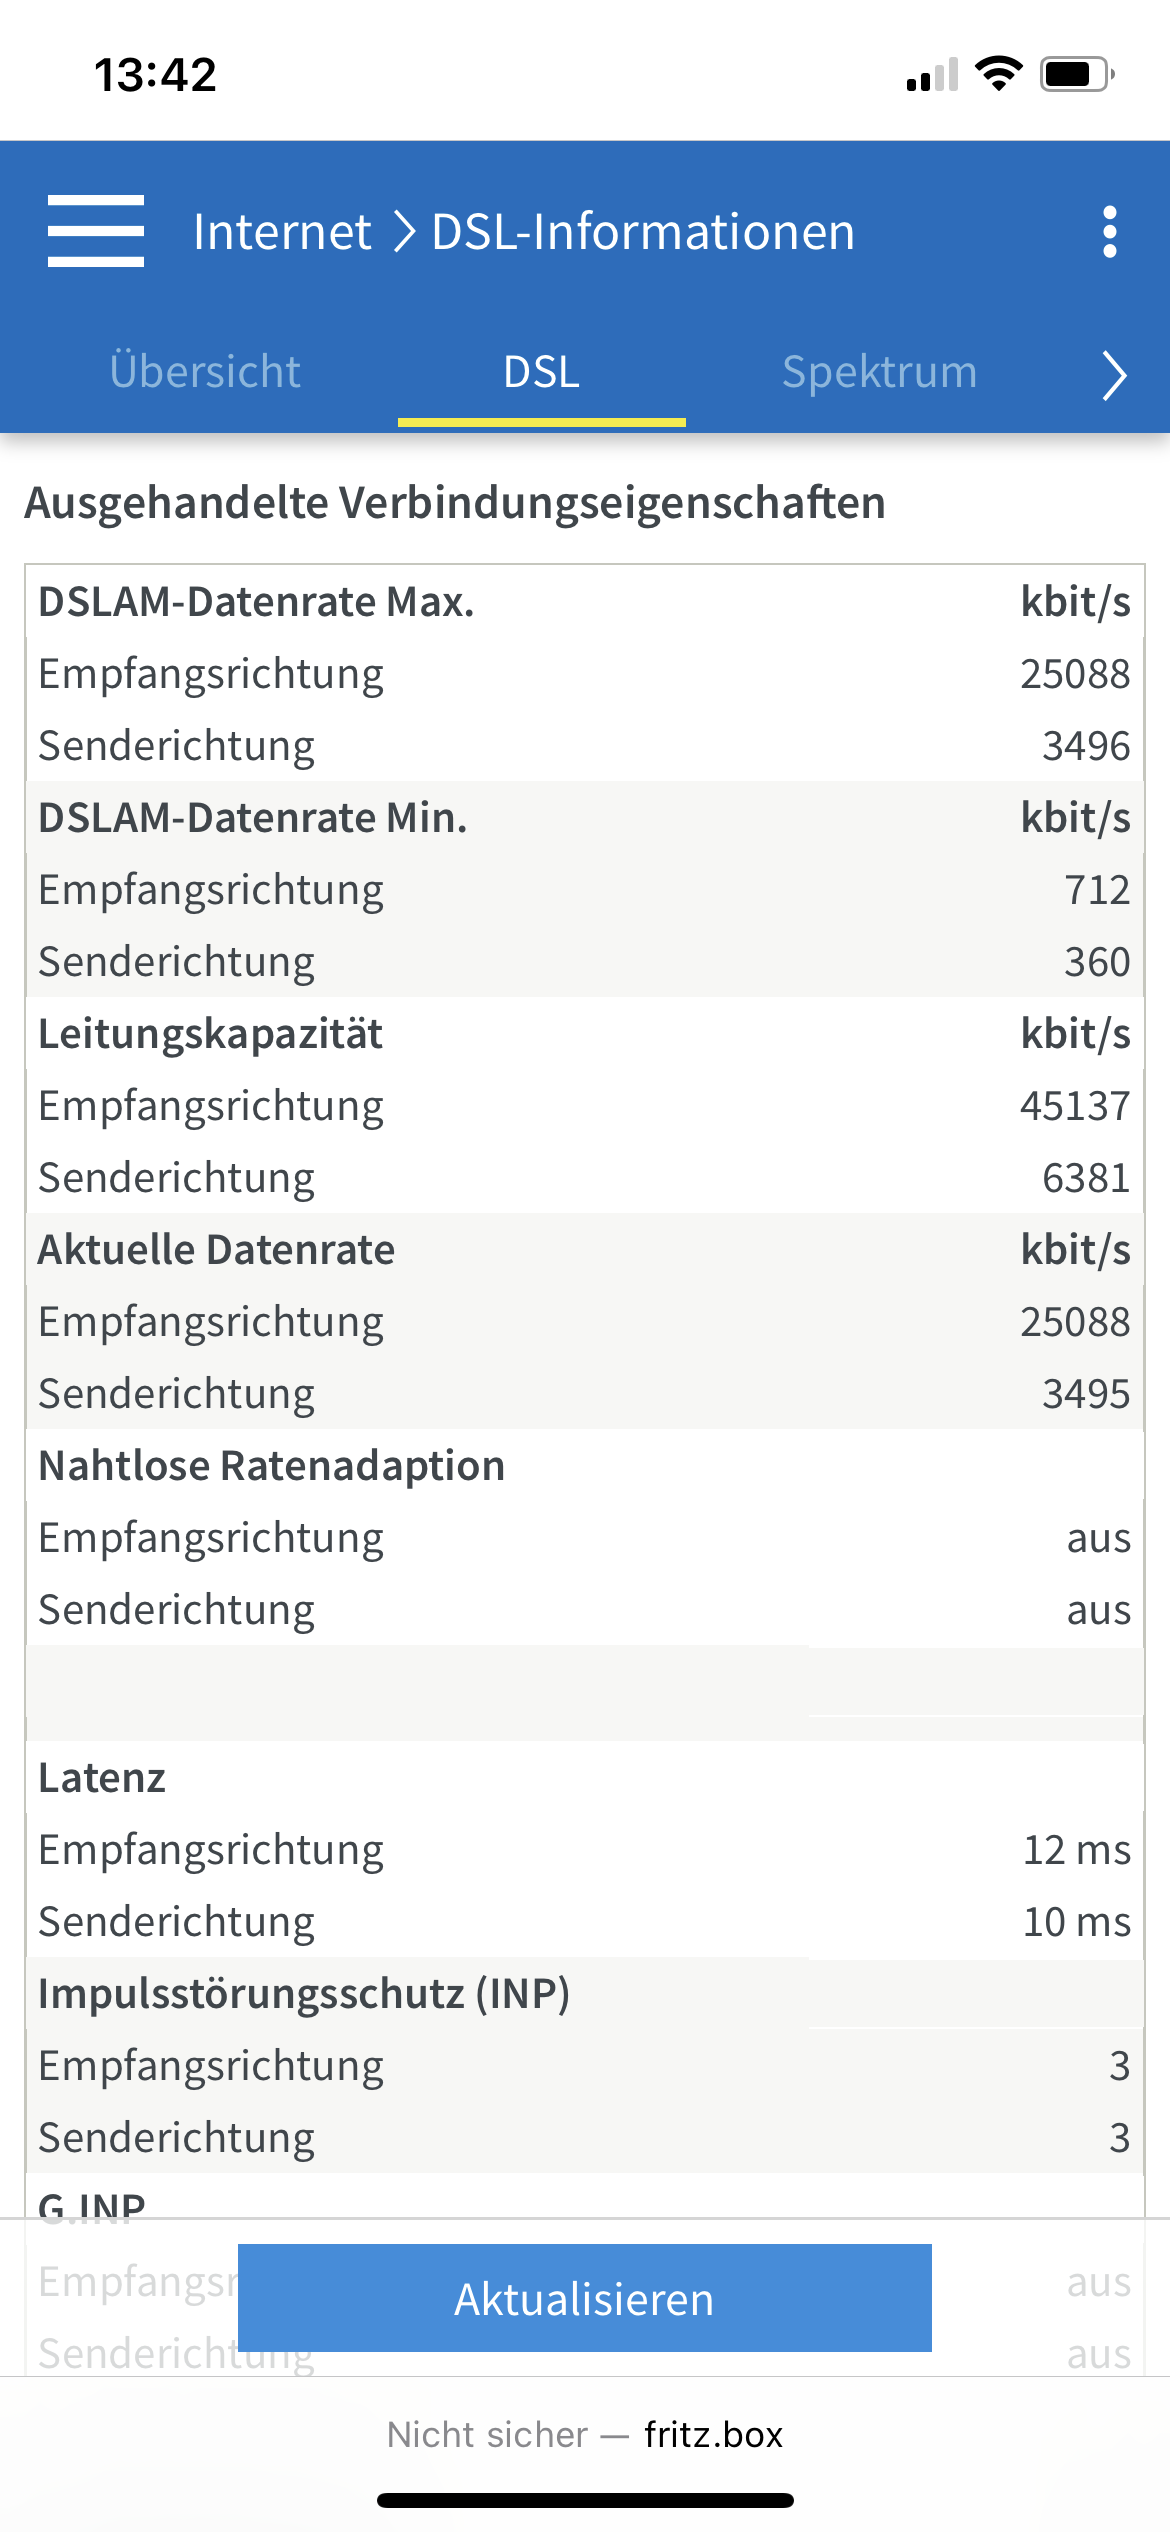Select the Latenz Empfangsrichtung value 12 ms
The width and height of the screenshot is (1170, 2532).
pos(1077,1850)
